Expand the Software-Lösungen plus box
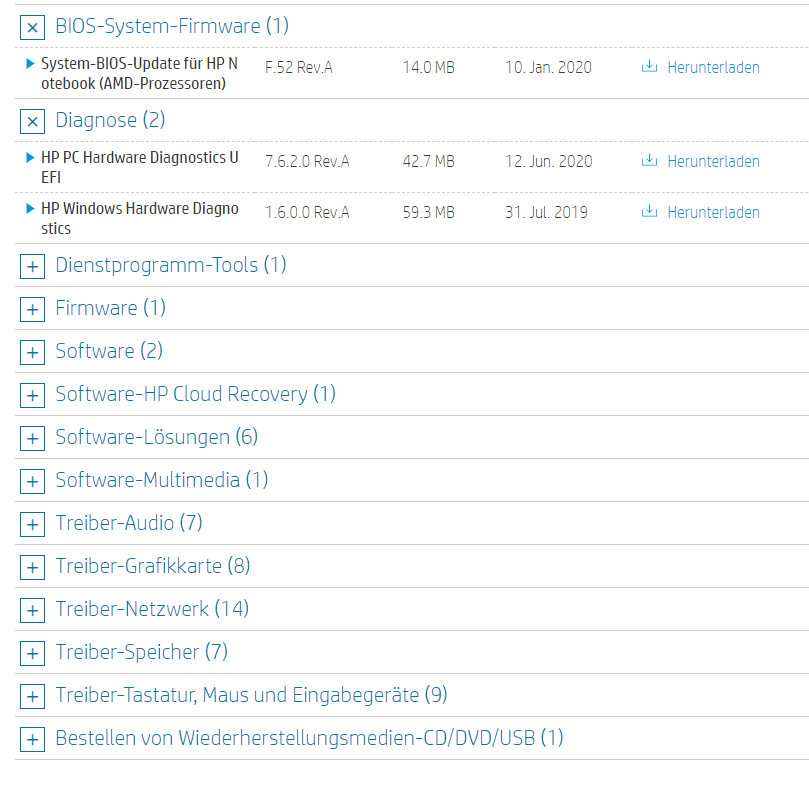 (33, 438)
